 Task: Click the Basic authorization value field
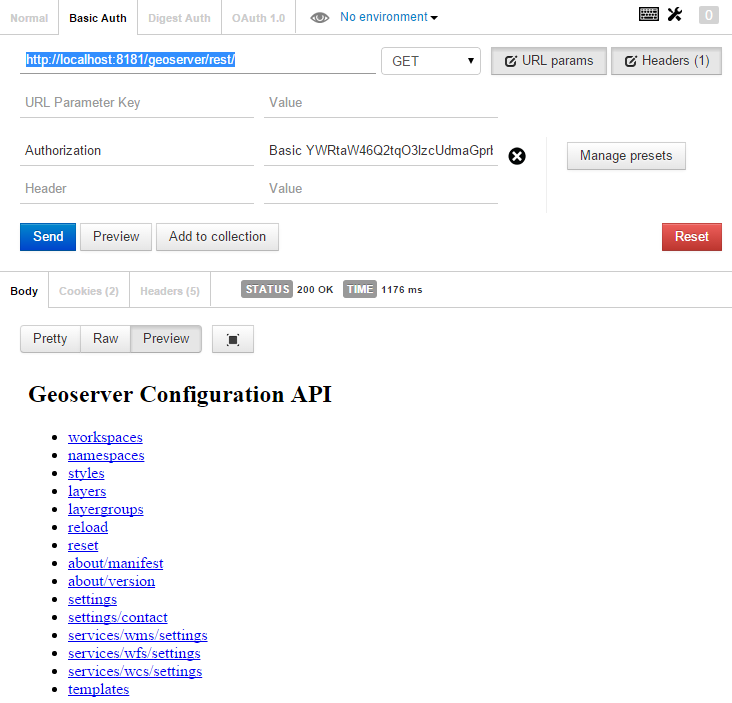click(x=381, y=151)
